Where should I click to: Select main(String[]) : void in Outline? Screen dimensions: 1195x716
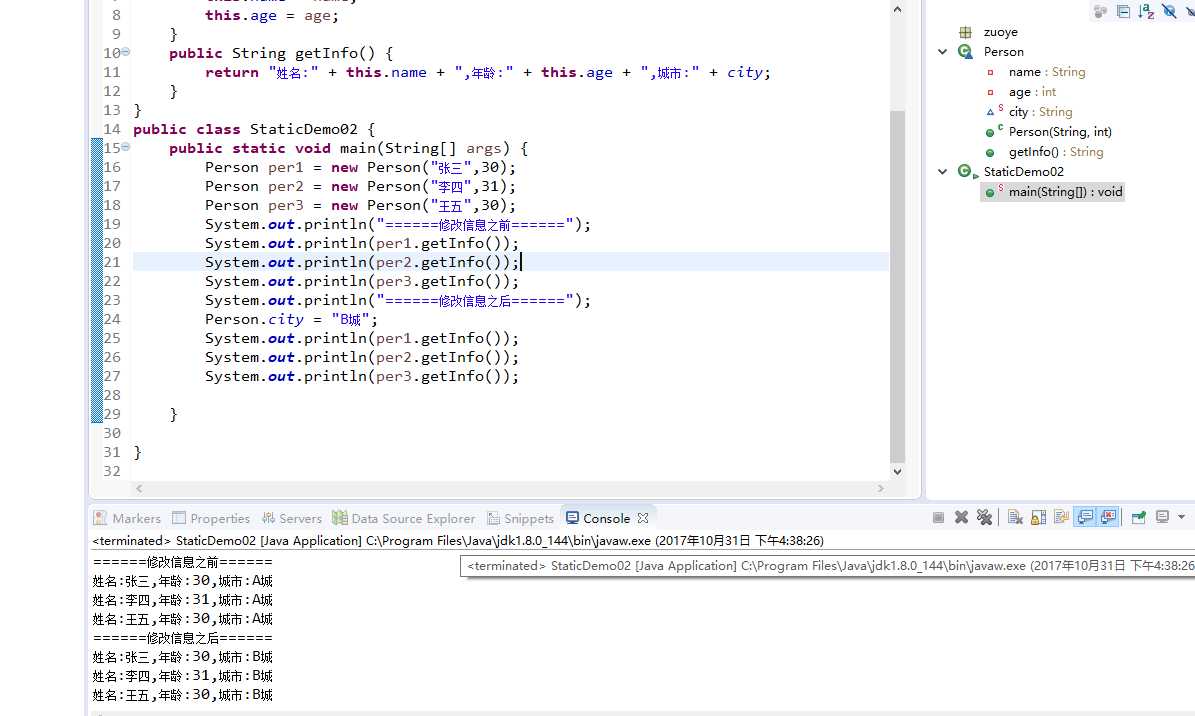[1065, 192]
